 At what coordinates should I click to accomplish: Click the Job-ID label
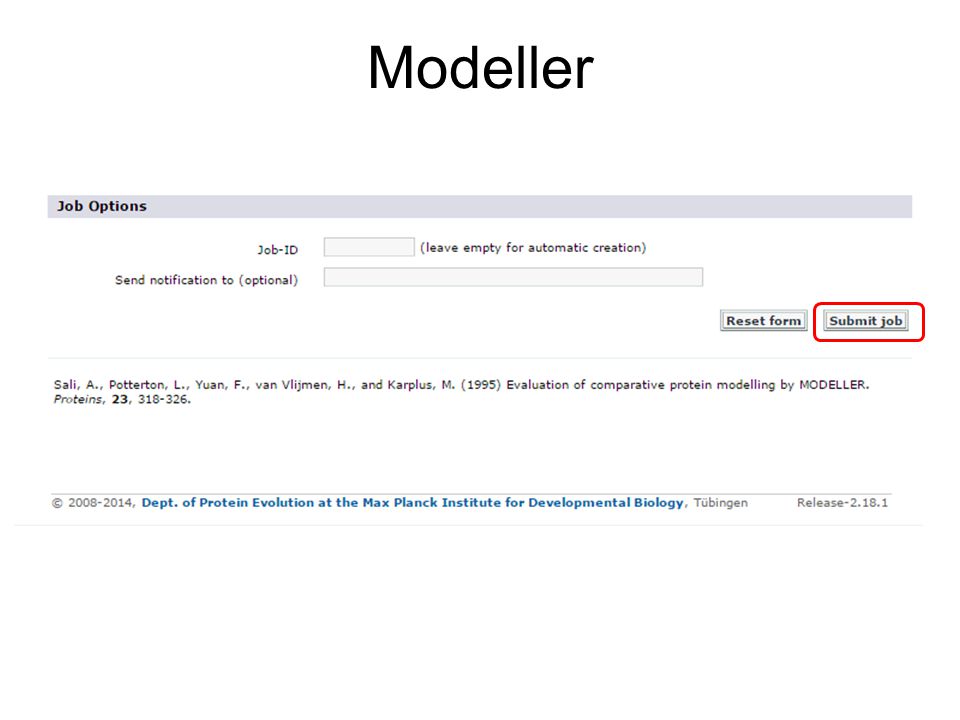(277, 250)
